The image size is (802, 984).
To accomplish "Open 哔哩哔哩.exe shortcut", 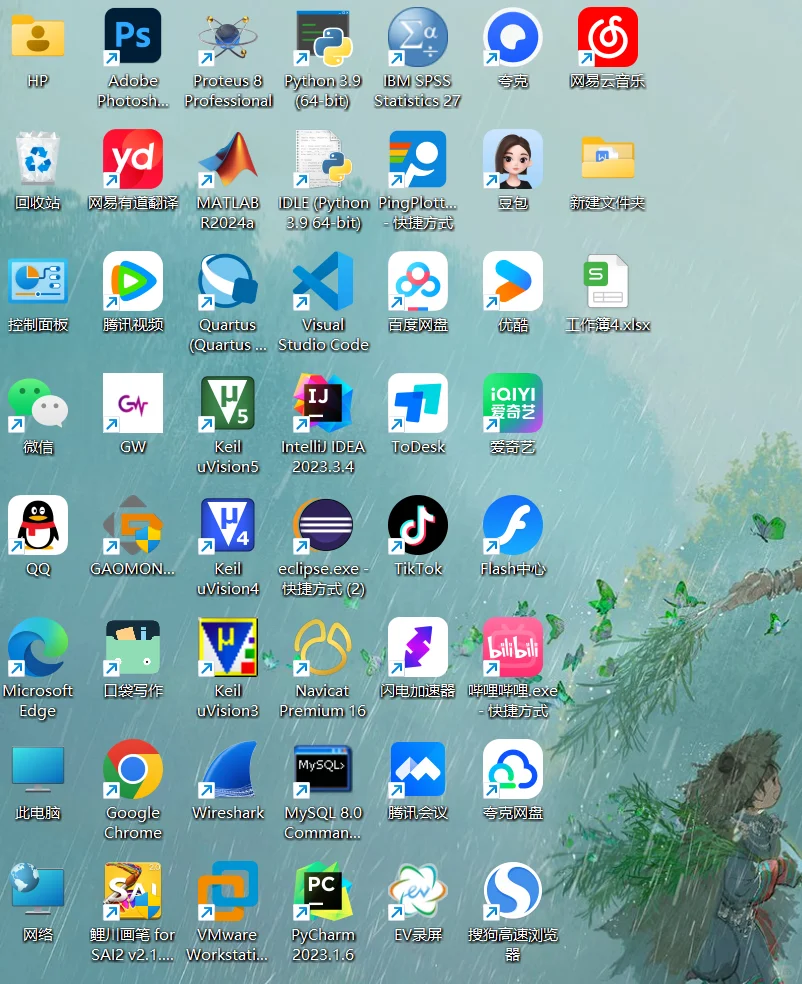I will [x=513, y=647].
